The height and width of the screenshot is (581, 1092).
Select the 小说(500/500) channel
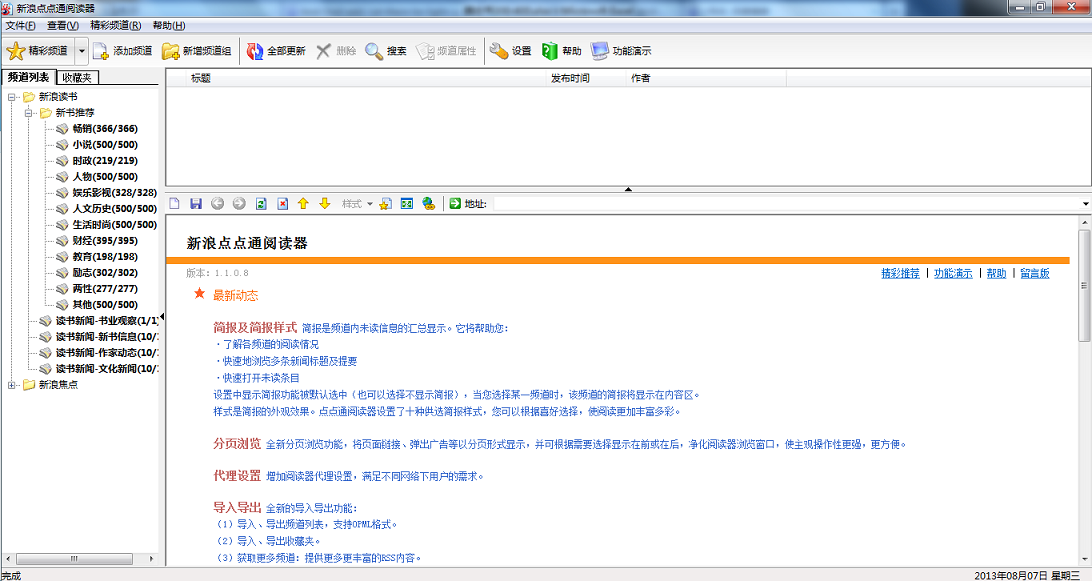click(104, 145)
